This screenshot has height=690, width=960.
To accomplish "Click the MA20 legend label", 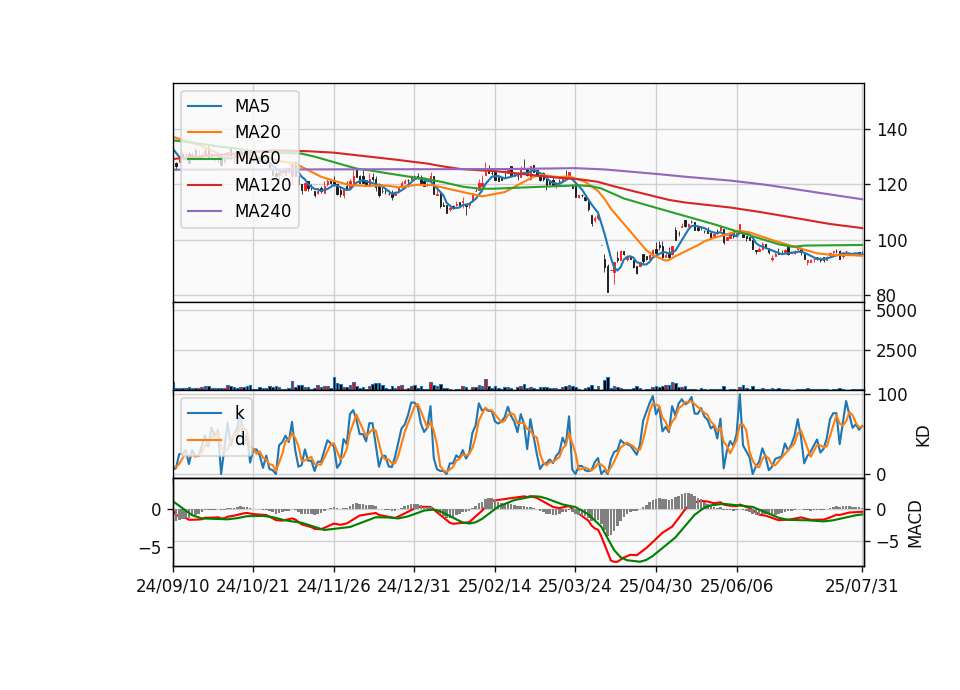I will click(x=257, y=132).
